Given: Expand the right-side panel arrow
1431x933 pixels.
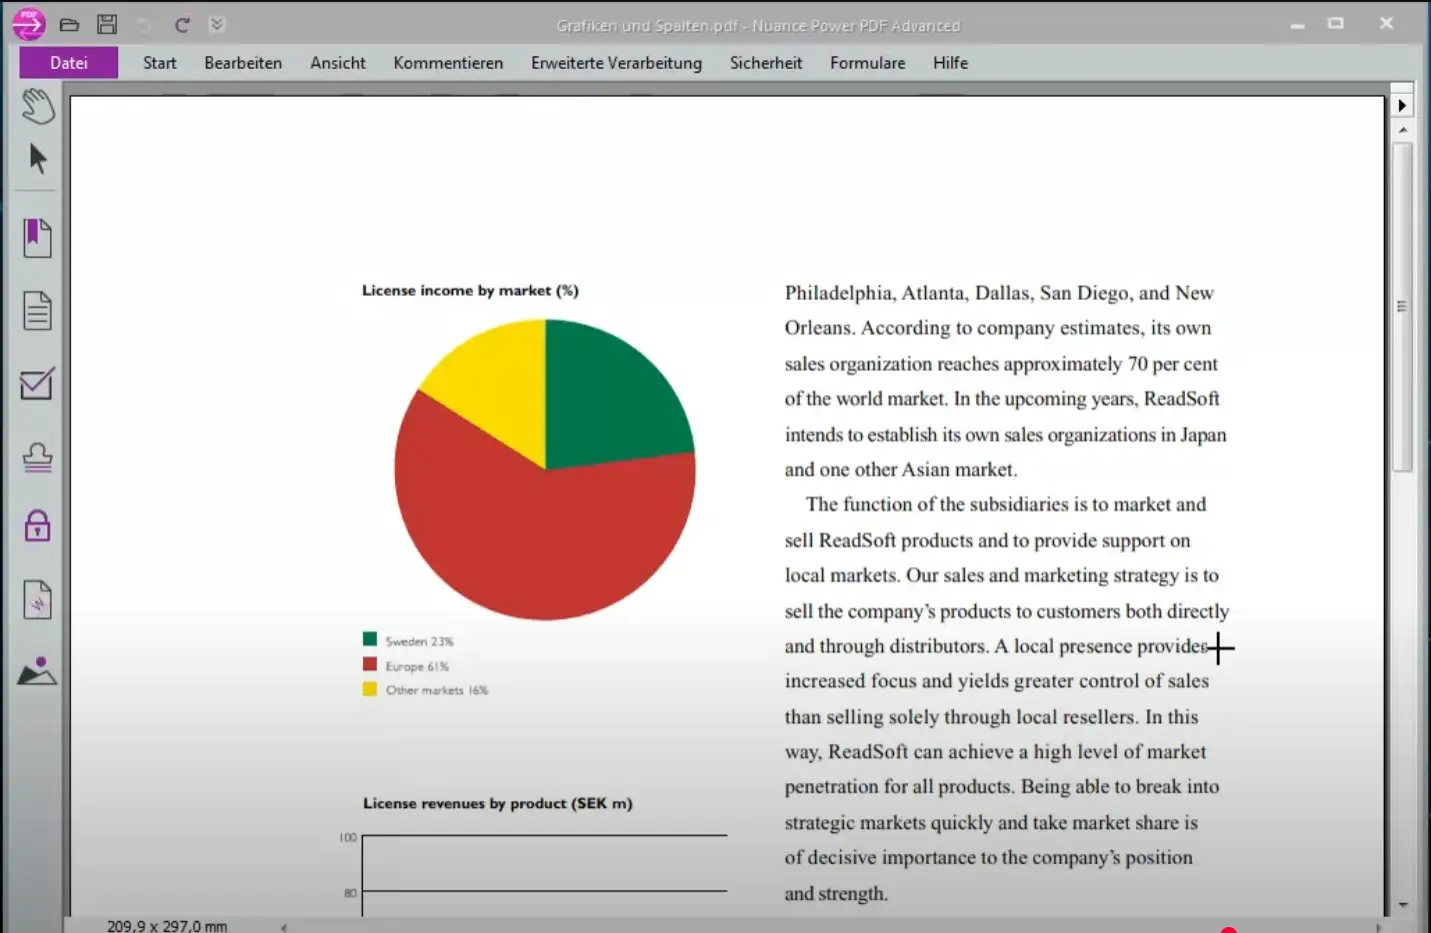Looking at the screenshot, I should point(1402,105).
